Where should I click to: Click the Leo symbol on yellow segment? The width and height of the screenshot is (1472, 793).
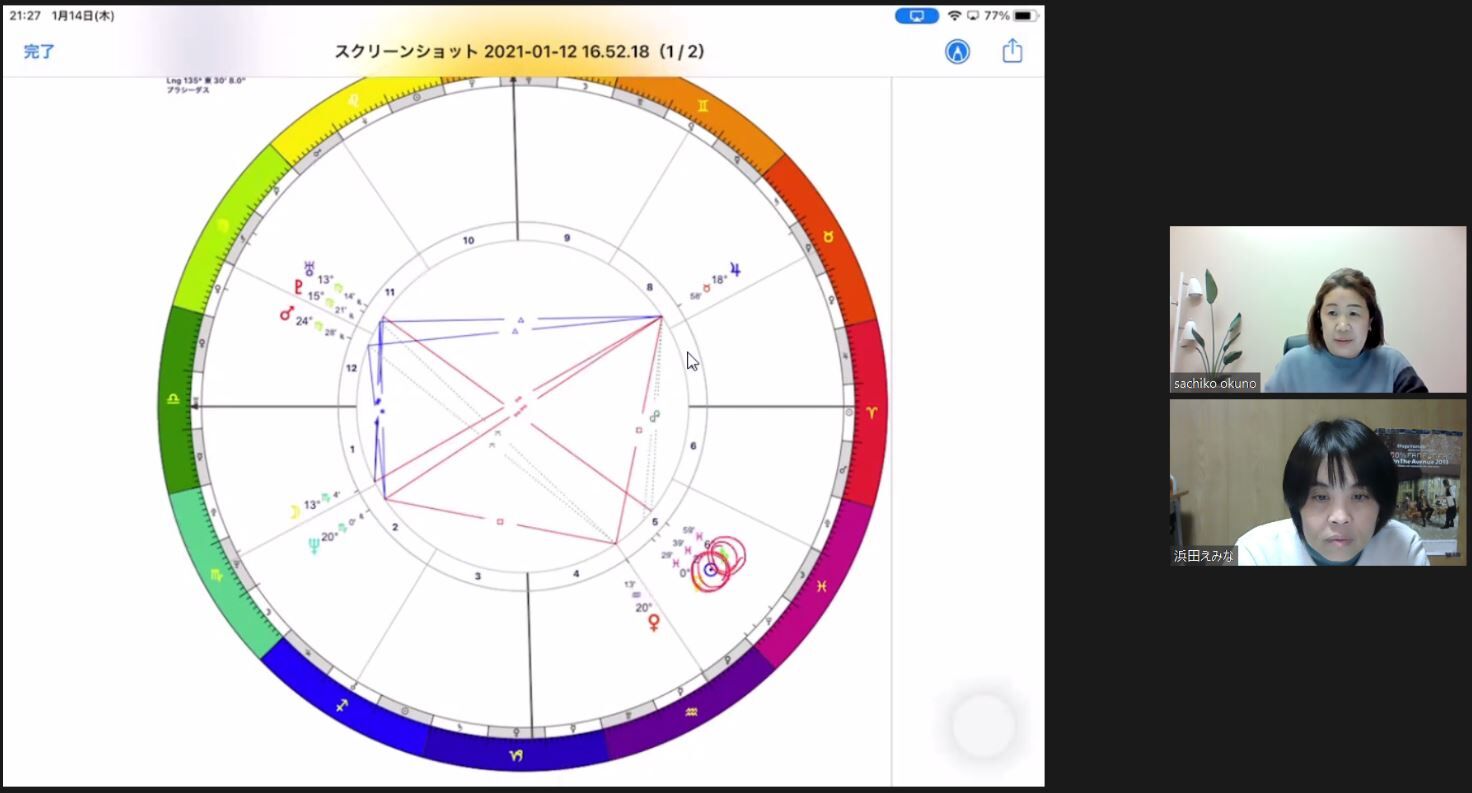352,102
